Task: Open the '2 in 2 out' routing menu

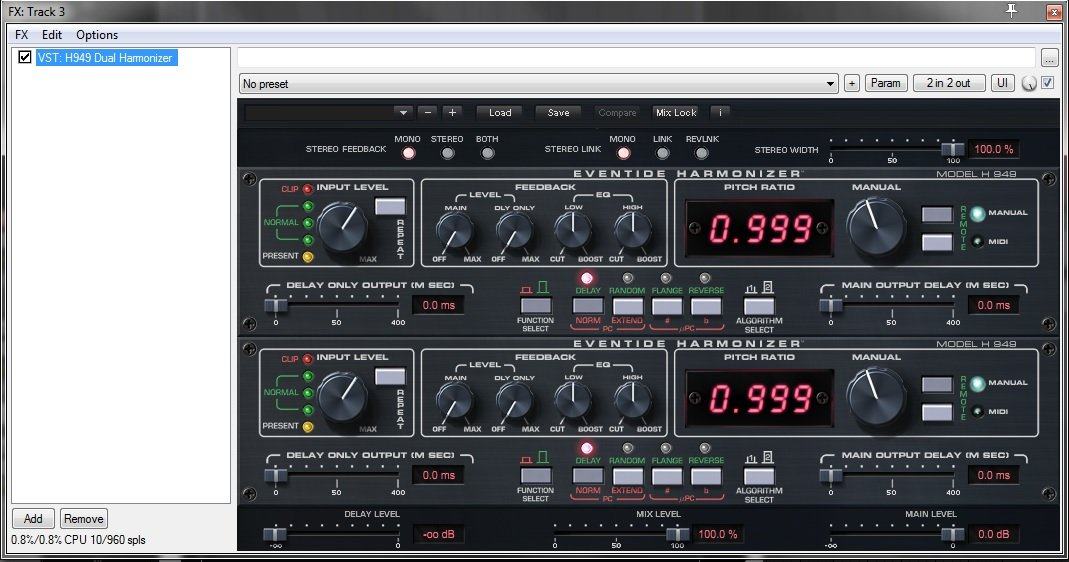Action: (948, 84)
